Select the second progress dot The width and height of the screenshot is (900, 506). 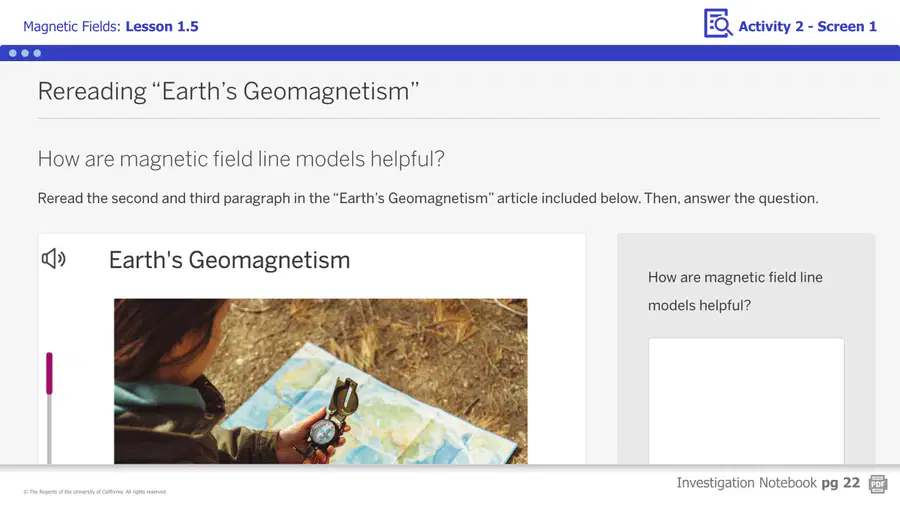click(x=25, y=53)
